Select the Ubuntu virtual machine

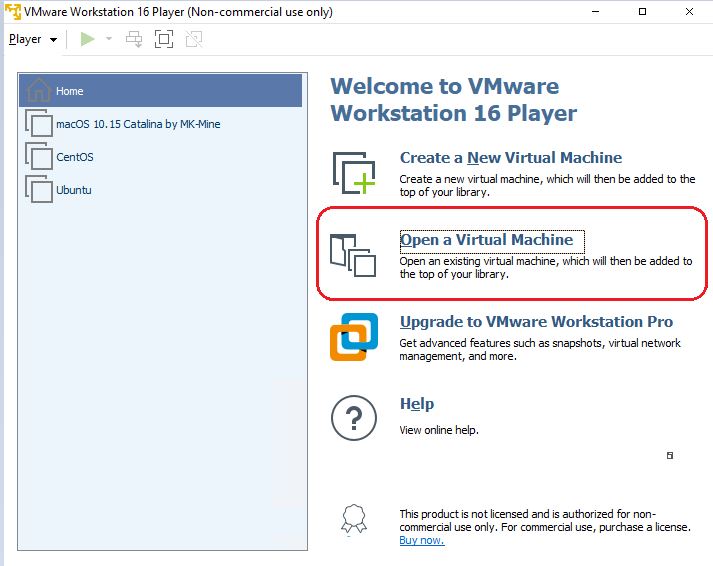click(x=74, y=190)
